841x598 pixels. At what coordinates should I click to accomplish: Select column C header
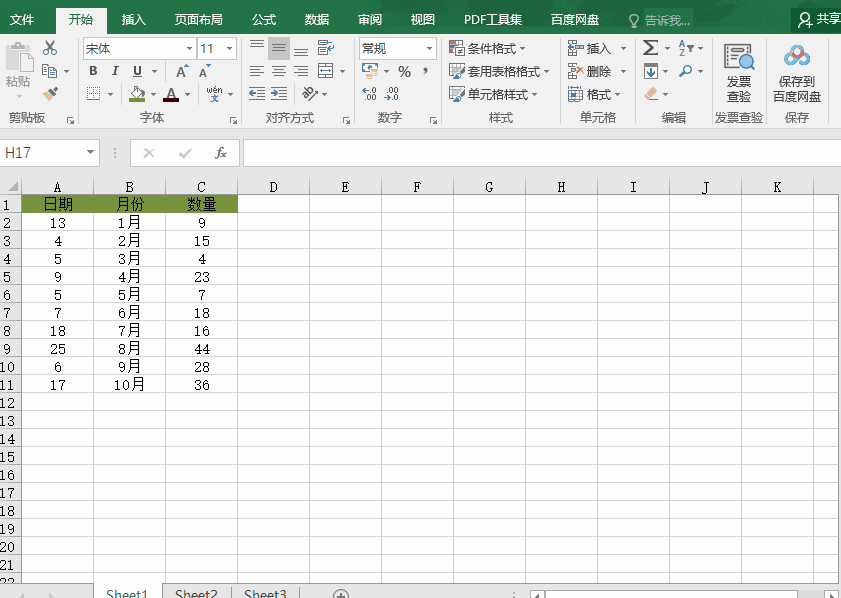(201, 187)
